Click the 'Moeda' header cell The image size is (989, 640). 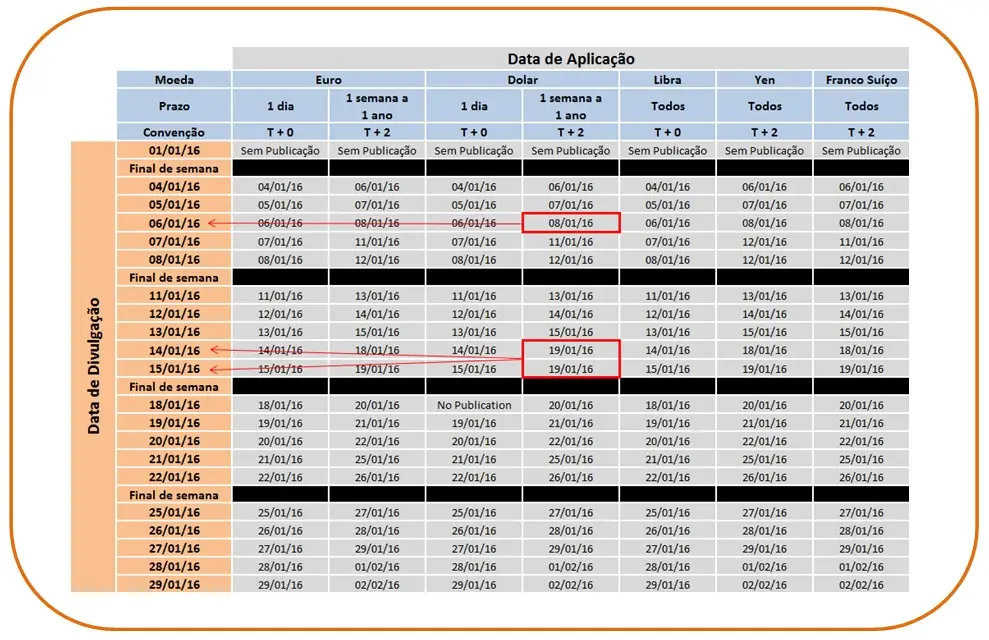174,79
